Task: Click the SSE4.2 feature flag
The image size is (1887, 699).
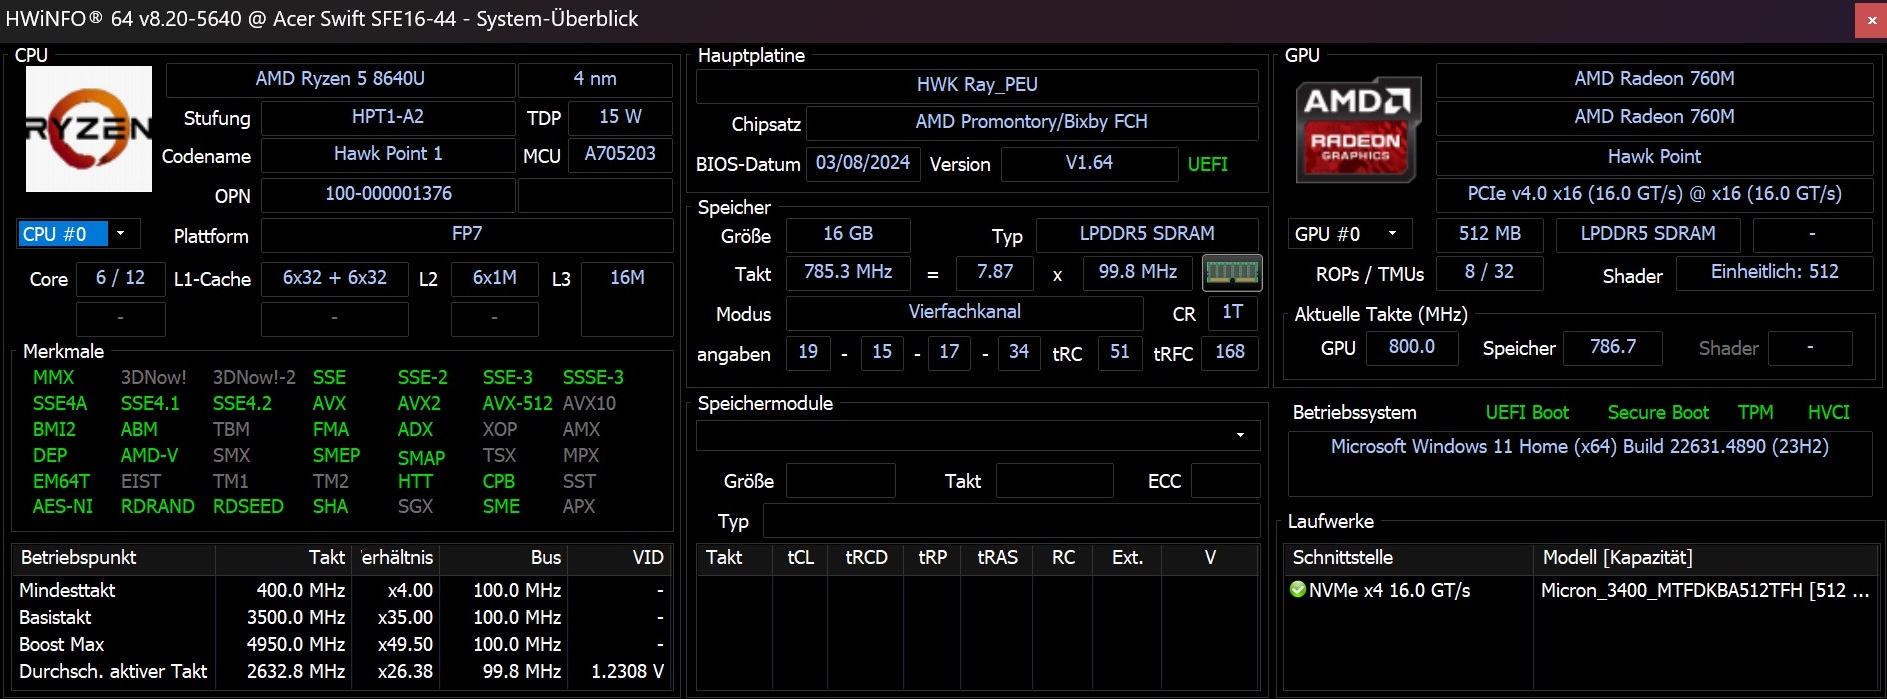Action: coord(242,403)
